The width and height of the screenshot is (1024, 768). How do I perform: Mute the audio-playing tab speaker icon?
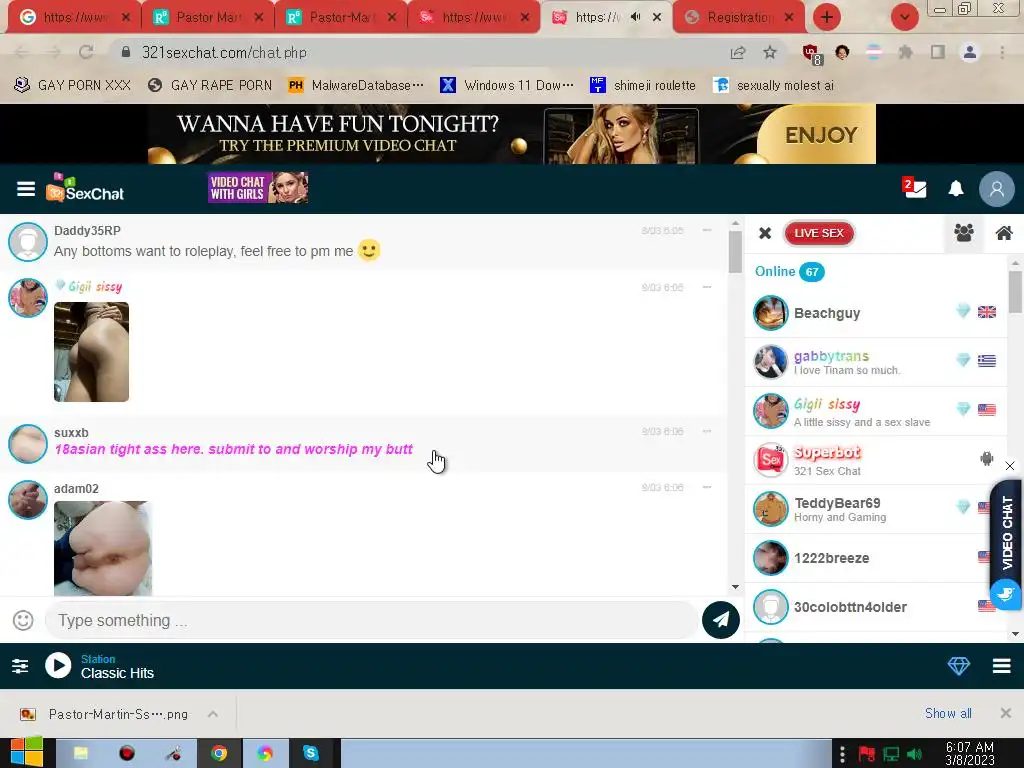tap(635, 17)
